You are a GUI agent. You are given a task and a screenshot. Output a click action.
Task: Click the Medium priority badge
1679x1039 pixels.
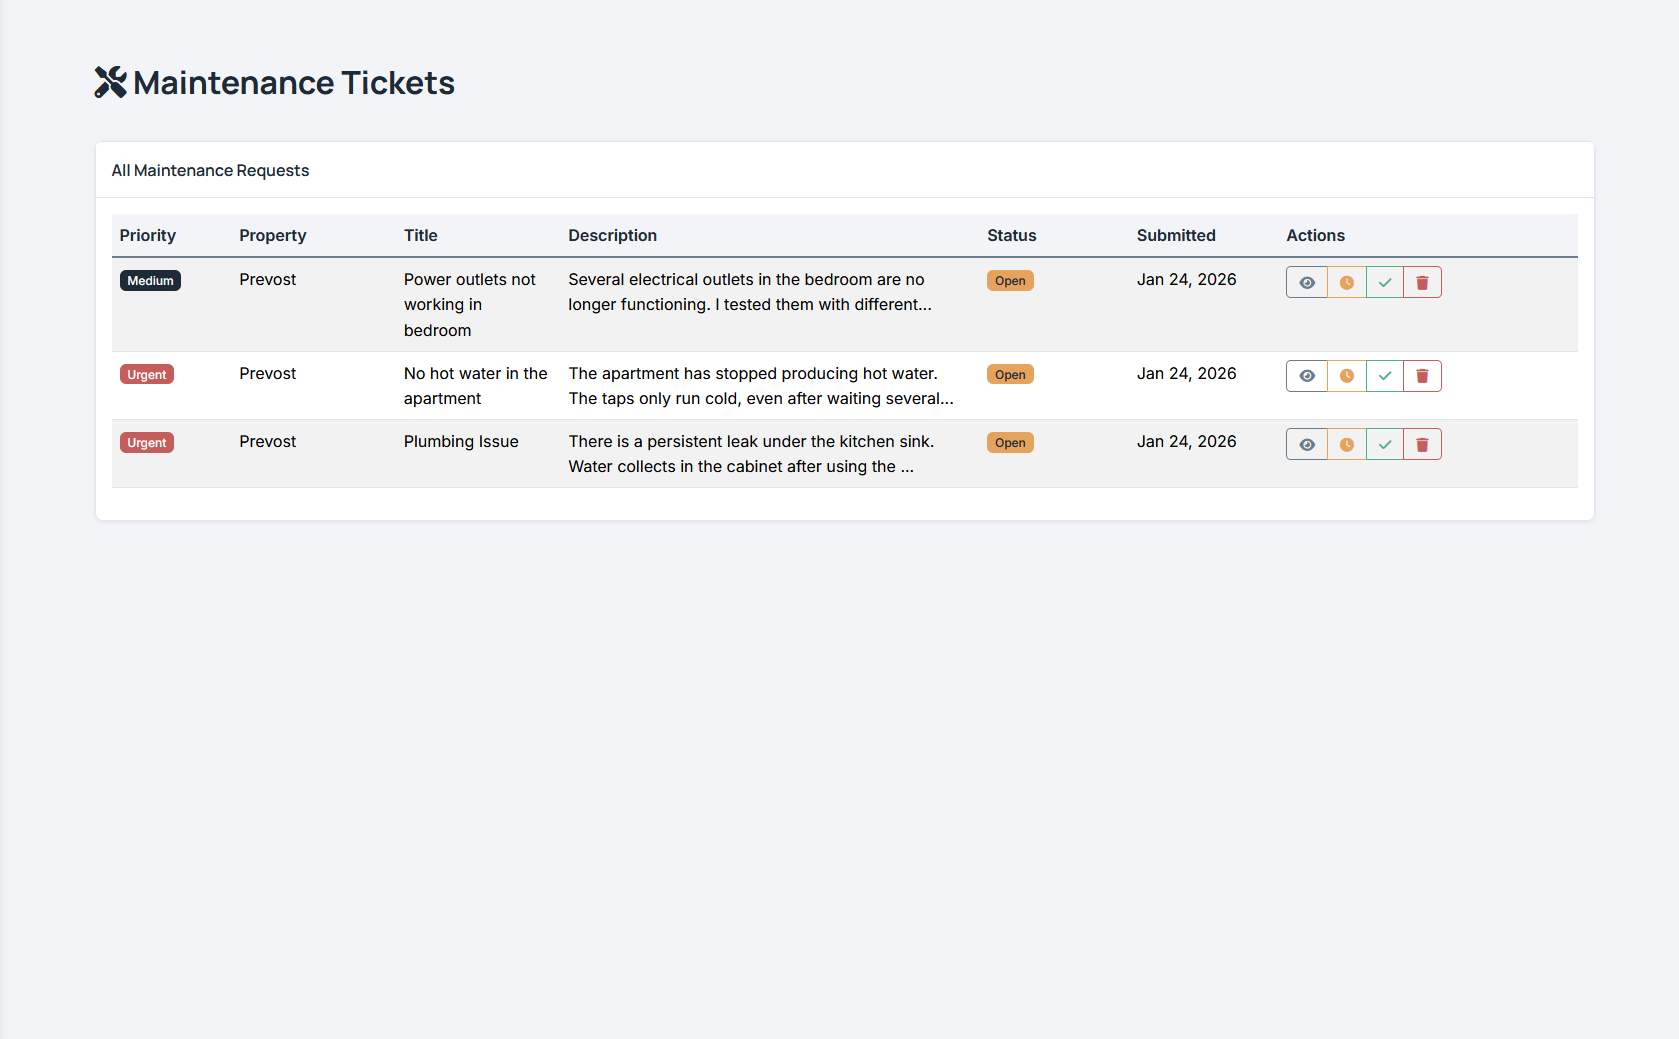pos(150,281)
